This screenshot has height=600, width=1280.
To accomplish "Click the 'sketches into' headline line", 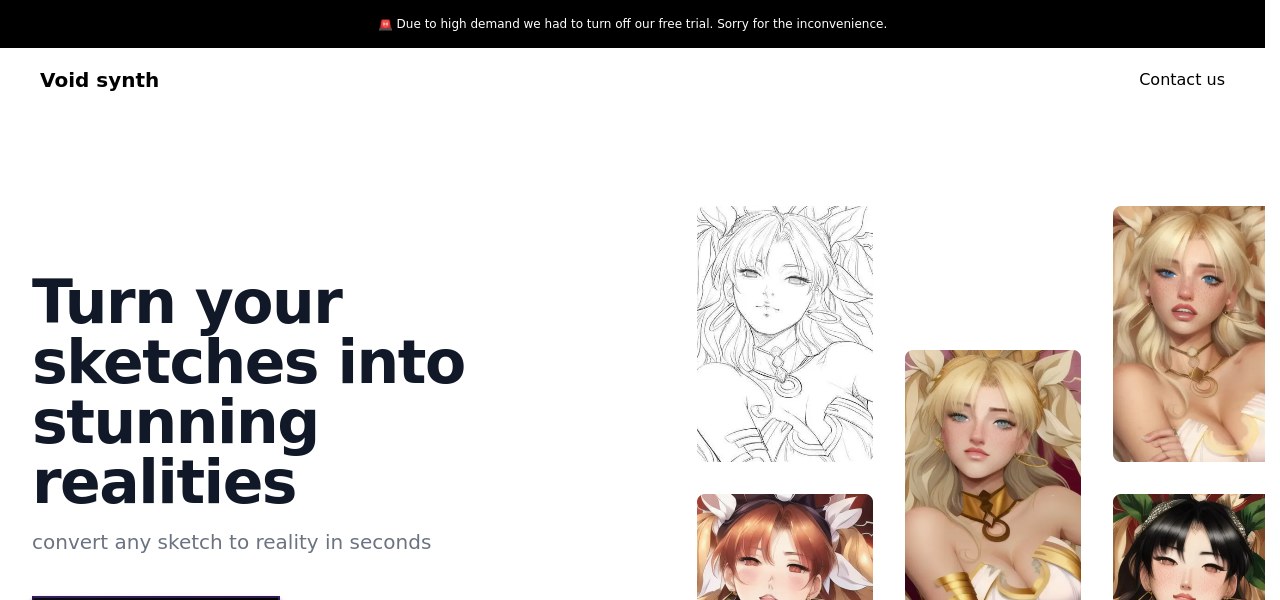I will (x=248, y=361).
